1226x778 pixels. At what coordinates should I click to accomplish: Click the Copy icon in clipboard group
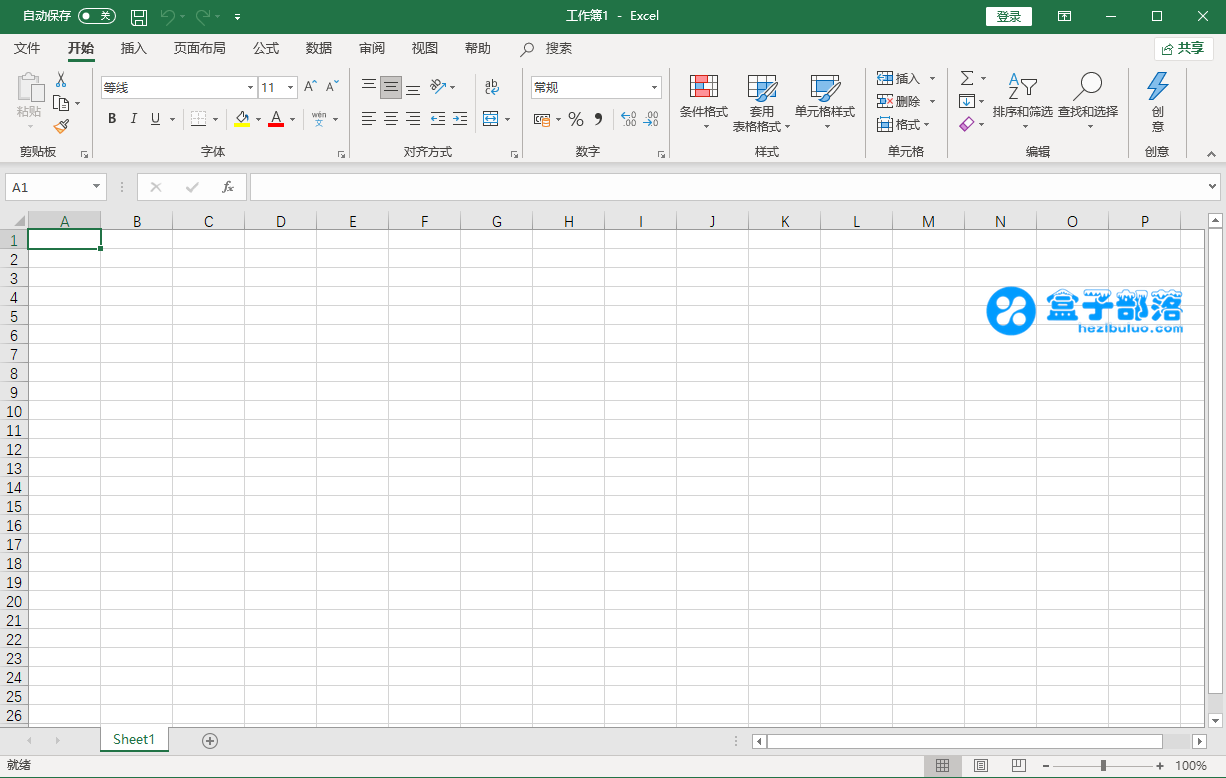point(61,103)
